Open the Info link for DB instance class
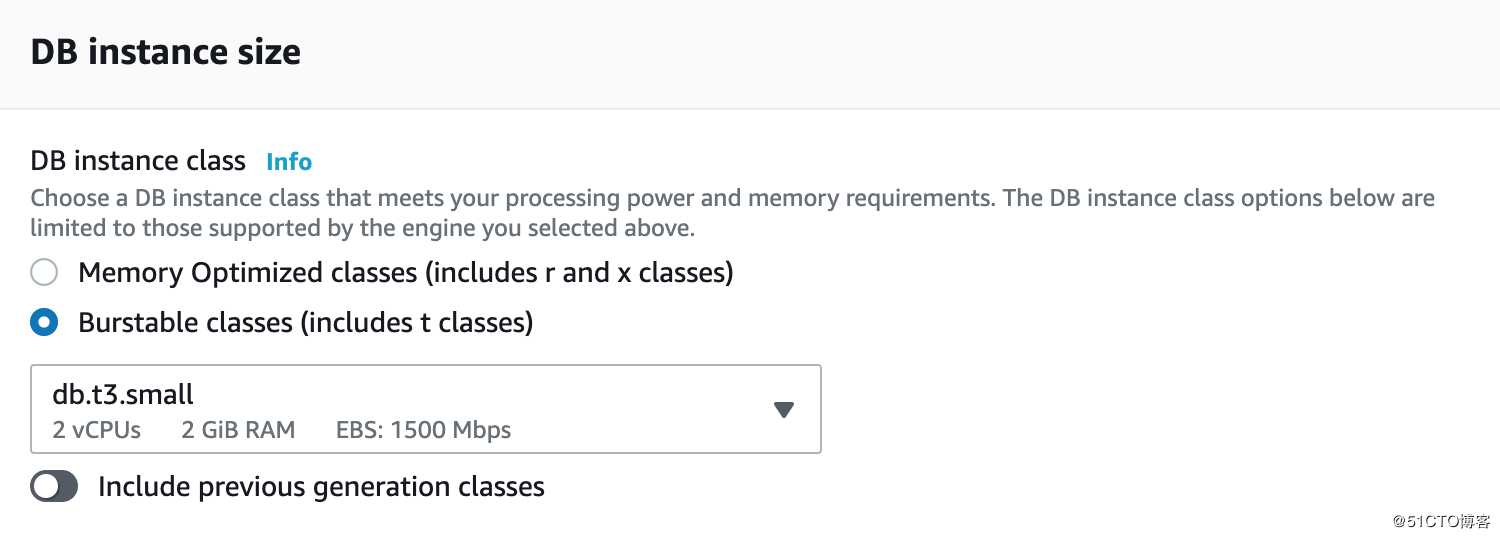Image resolution: width=1500 pixels, height=538 pixels. (x=289, y=162)
